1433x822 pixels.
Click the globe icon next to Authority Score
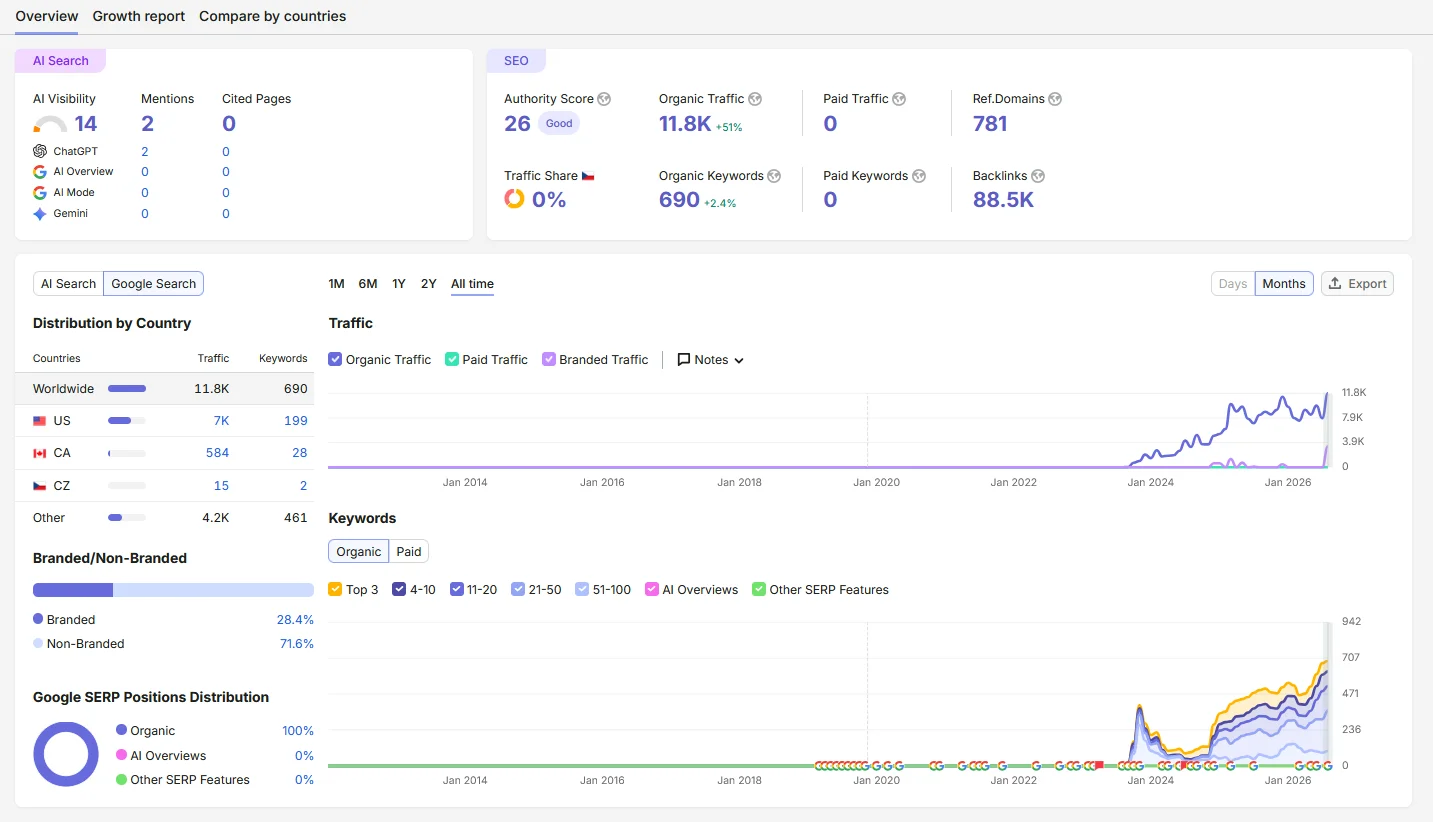pyautogui.click(x=604, y=99)
